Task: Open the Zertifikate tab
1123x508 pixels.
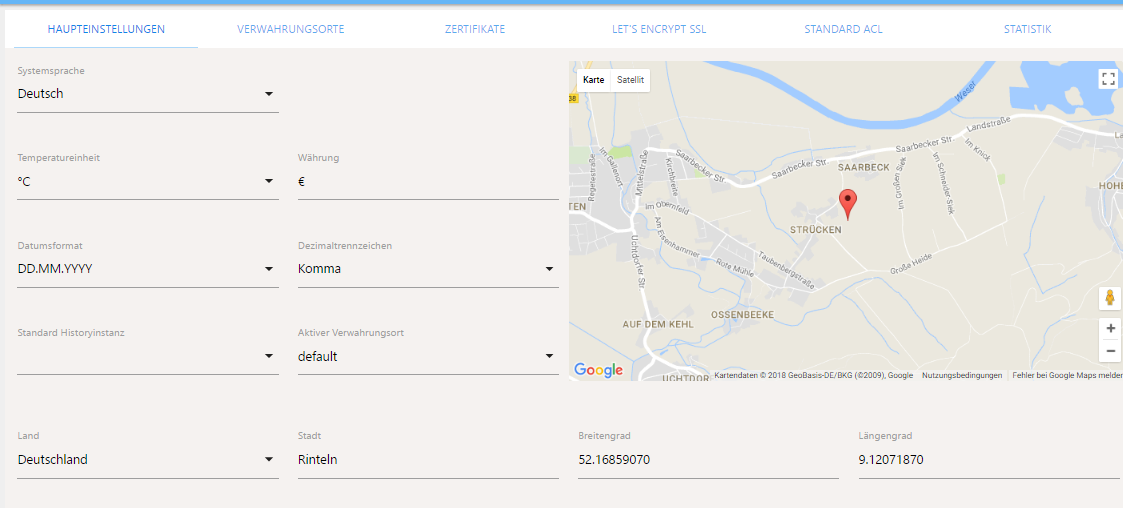Action: point(475,29)
